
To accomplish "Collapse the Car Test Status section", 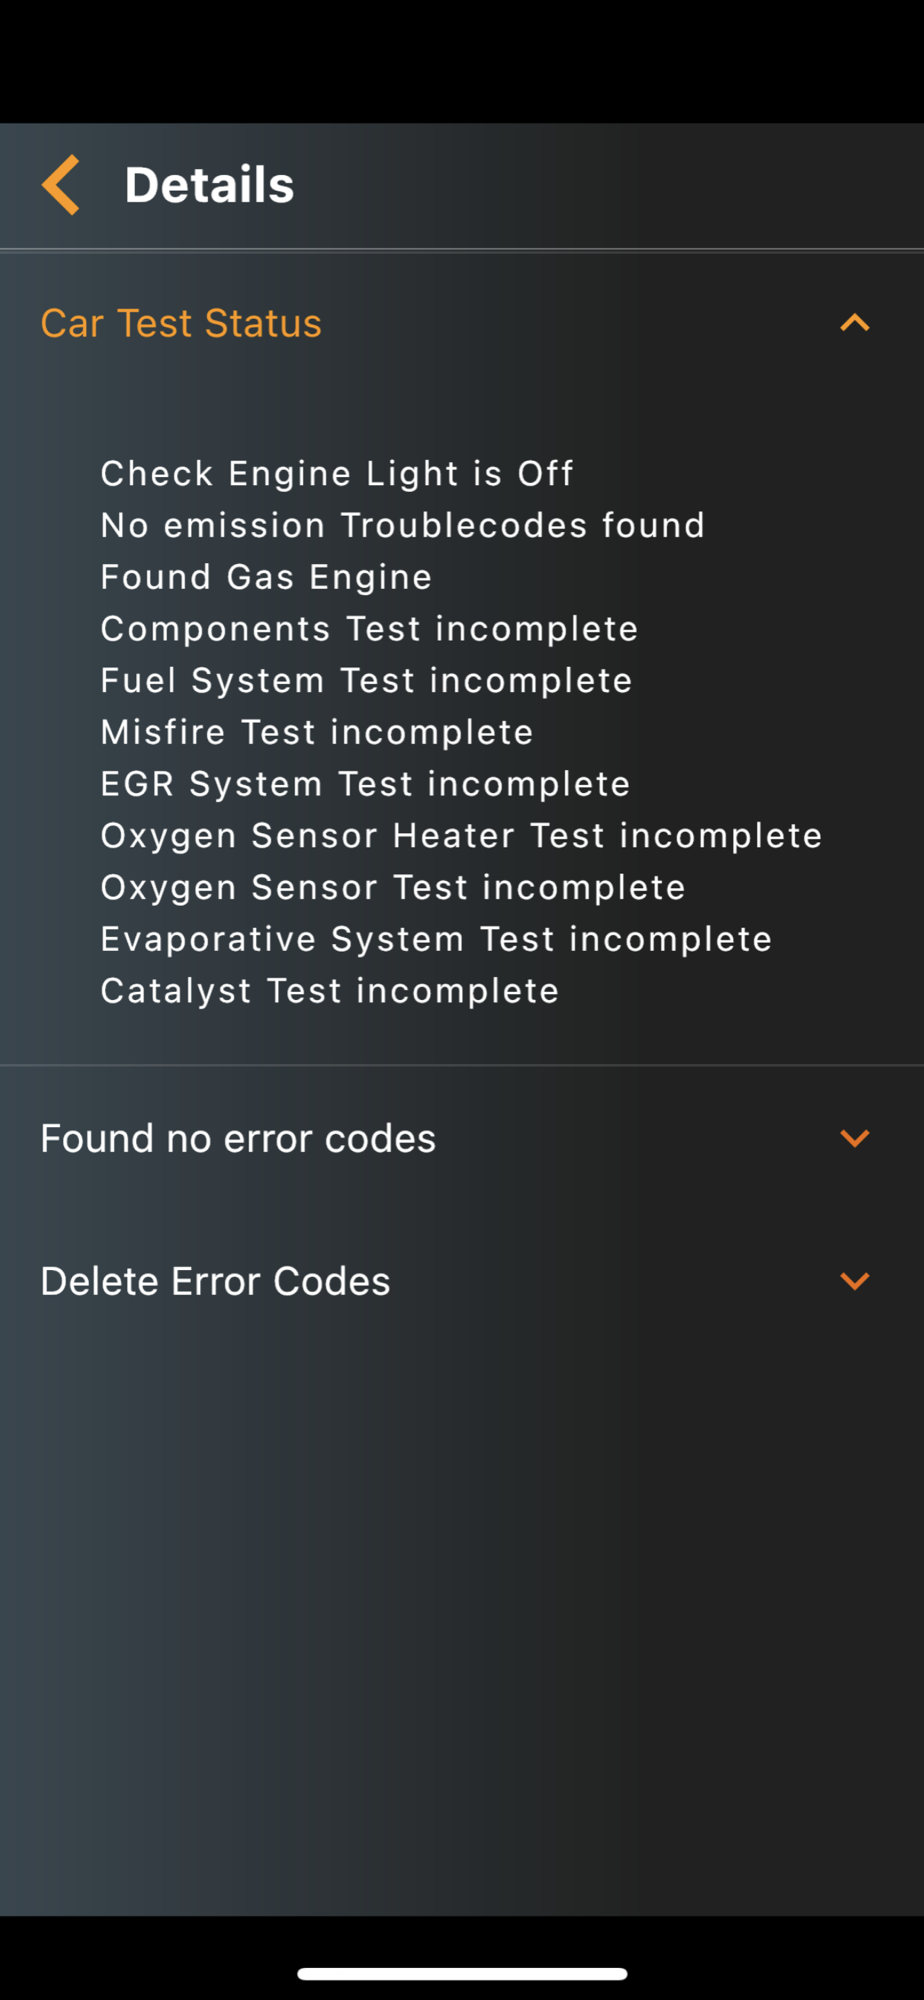I will [x=855, y=323].
